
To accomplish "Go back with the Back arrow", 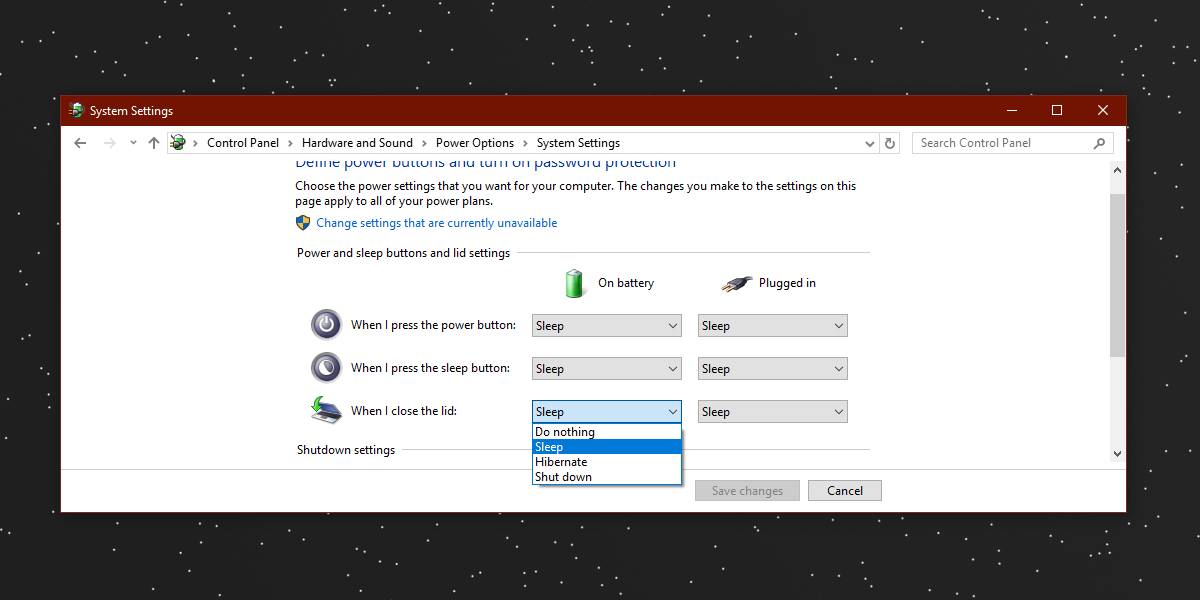I will point(80,143).
